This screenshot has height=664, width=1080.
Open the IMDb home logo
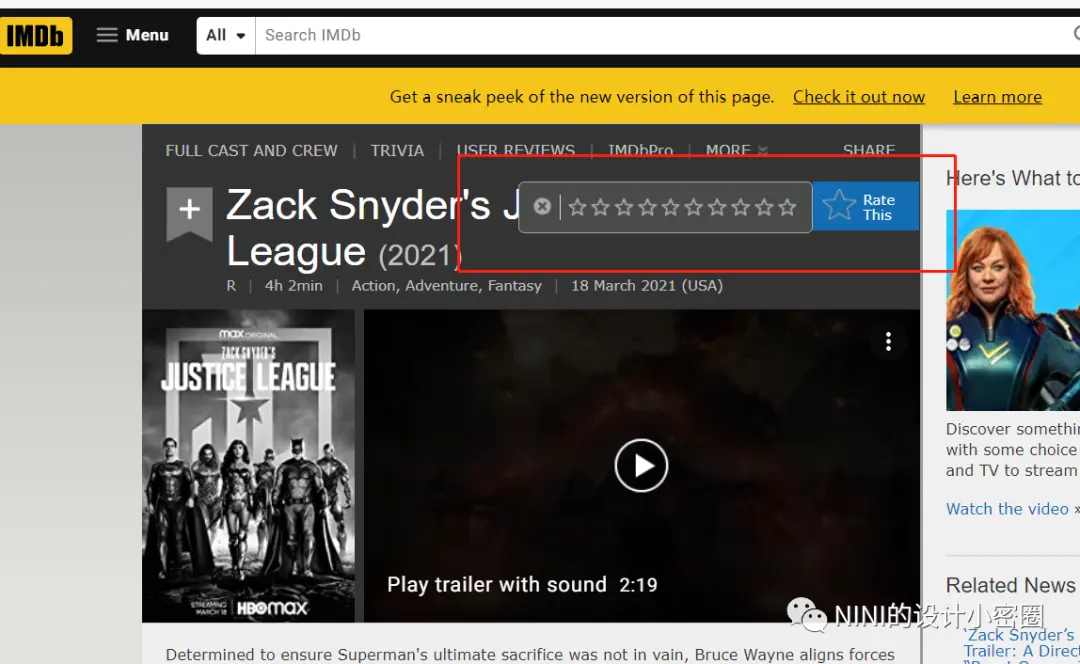coord(36,35)
